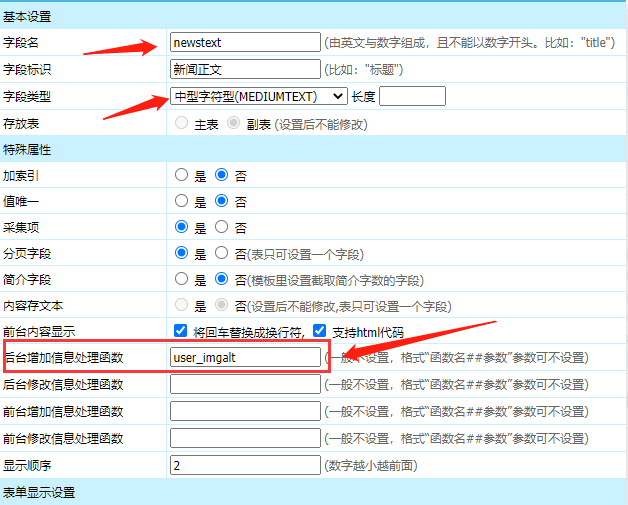Click the 设置后不能修改,表只可设置一个字段 note

tap(349, 306)
